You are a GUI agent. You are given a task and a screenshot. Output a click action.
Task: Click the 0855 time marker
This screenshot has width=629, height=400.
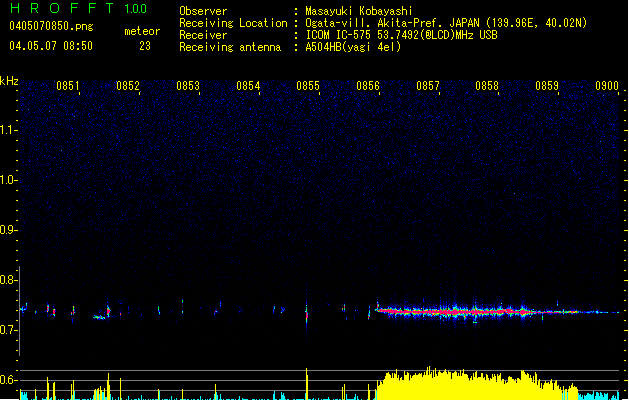308,87
